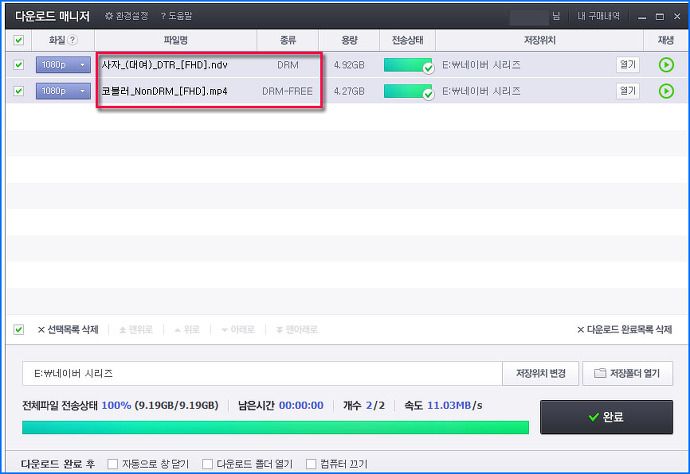Screen dimensions: 690x474
Task: Click the 4.92GB size cell
Action: coord(349,65)
